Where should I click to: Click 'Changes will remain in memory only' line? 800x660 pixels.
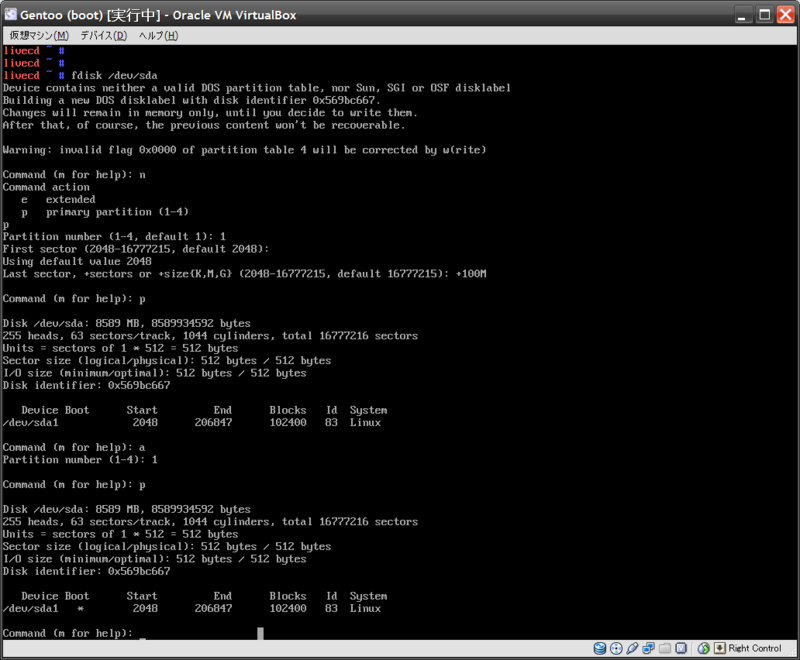pos(210,113)
